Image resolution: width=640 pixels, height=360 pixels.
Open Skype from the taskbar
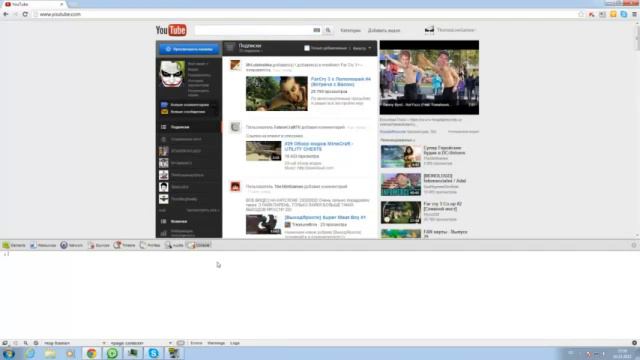tap(153, 353)
